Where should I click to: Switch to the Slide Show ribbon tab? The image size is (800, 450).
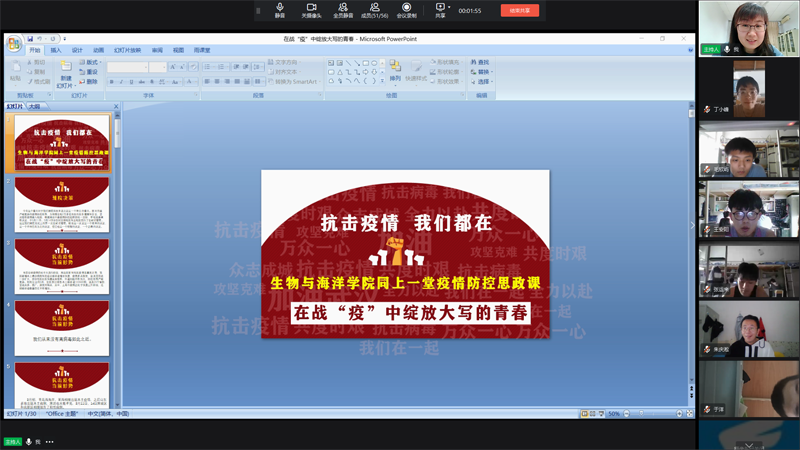pos(127,50)
